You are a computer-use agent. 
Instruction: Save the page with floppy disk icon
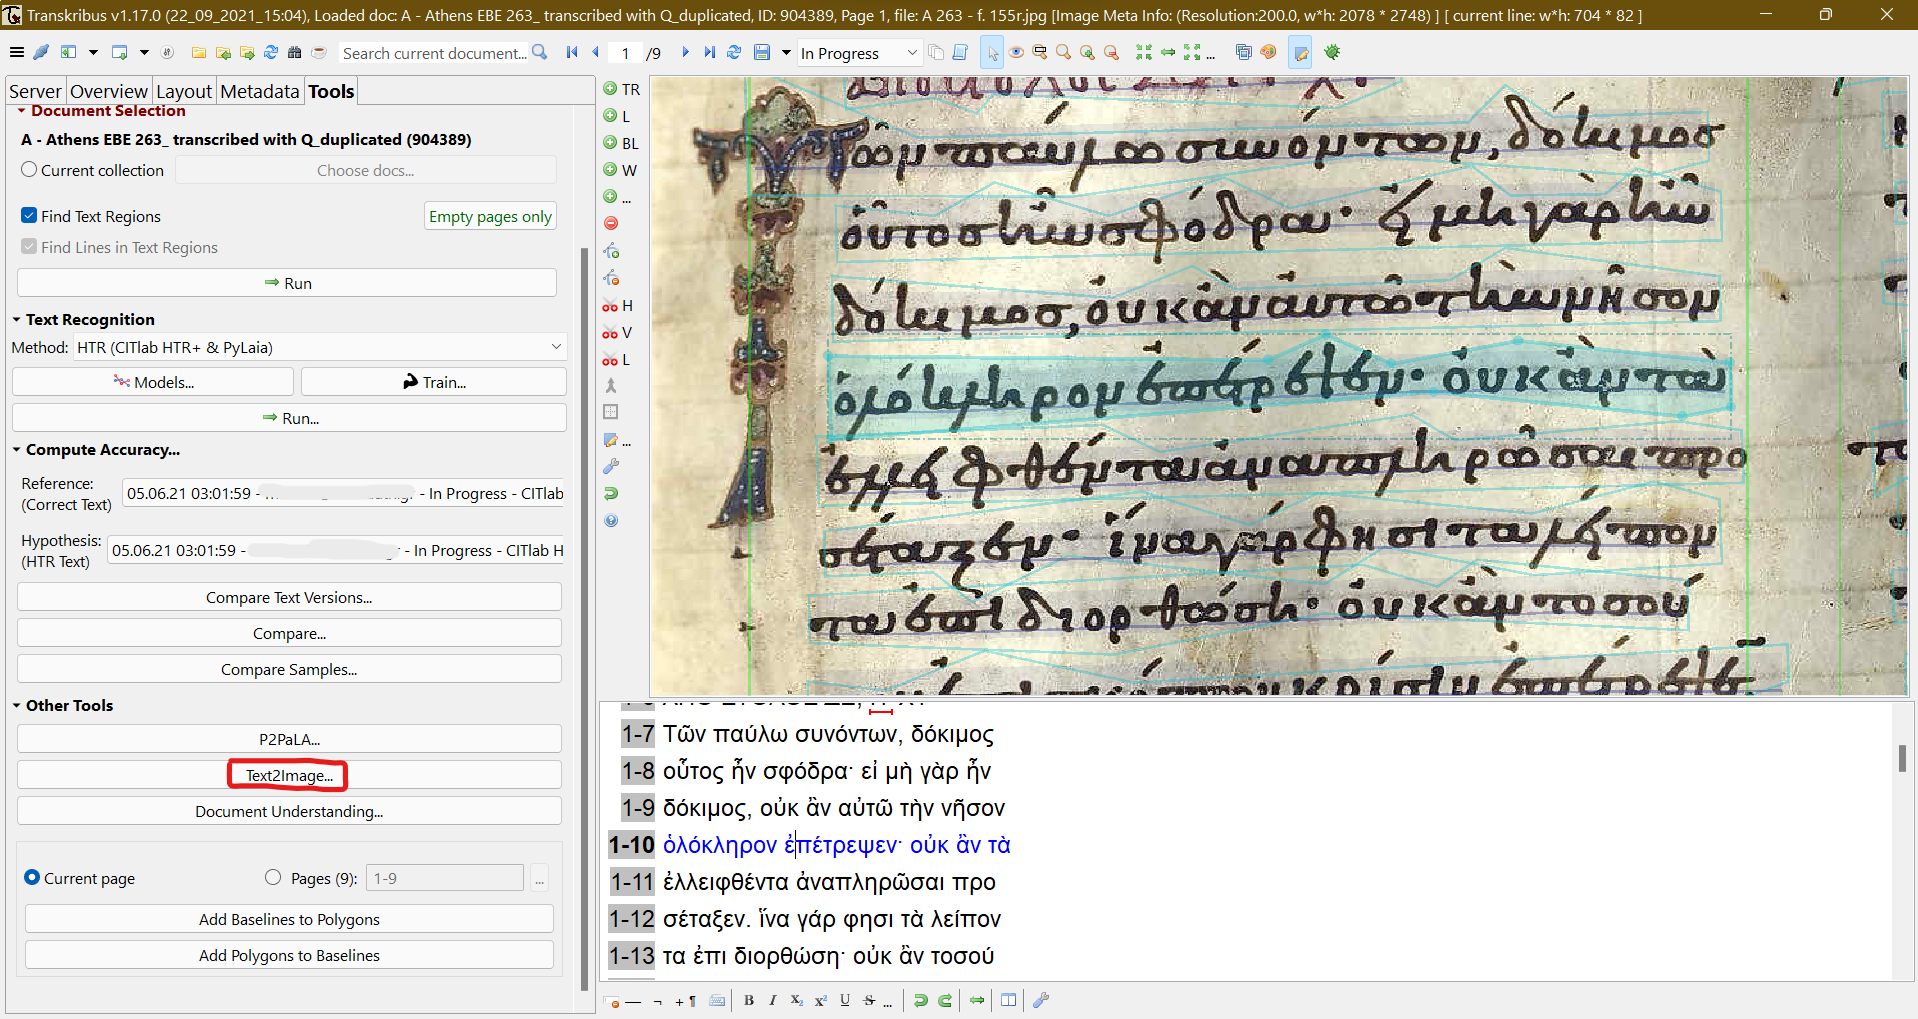click(762, 52)
